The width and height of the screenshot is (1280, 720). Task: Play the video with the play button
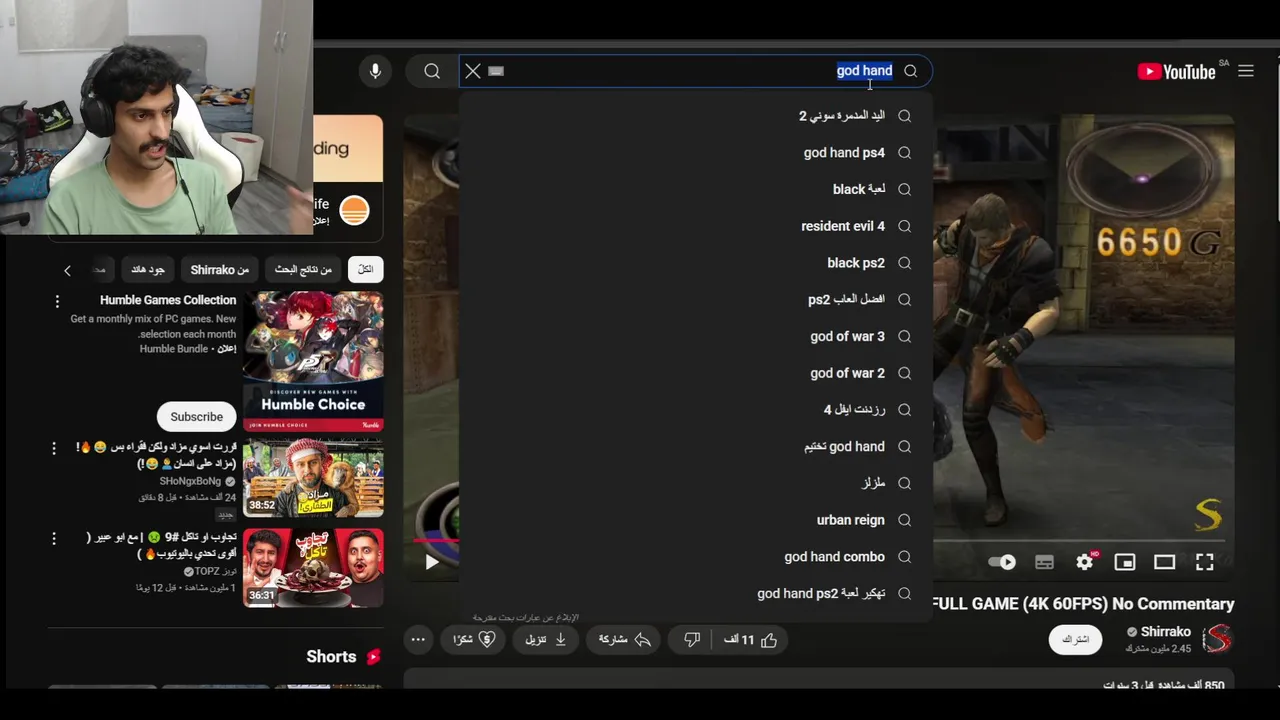tap(431, 562)
